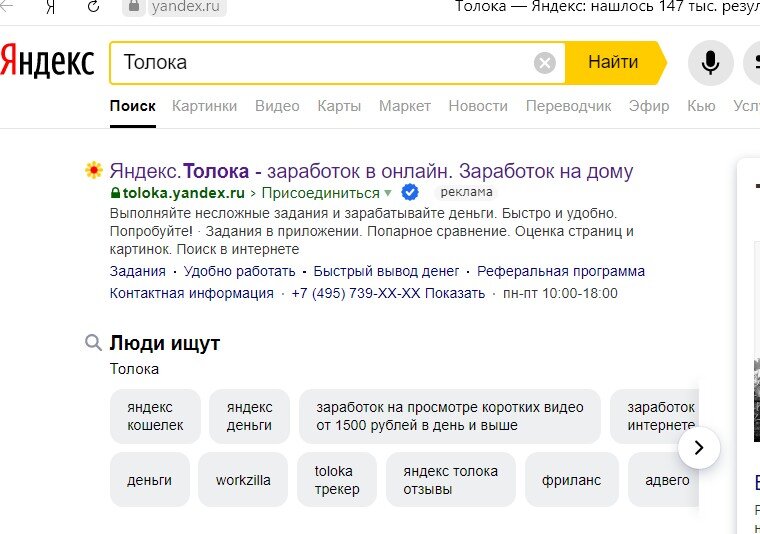Open the Быстрый вывод денег sitelink
This screenshot has width=760, height=534.
[386, 271]
